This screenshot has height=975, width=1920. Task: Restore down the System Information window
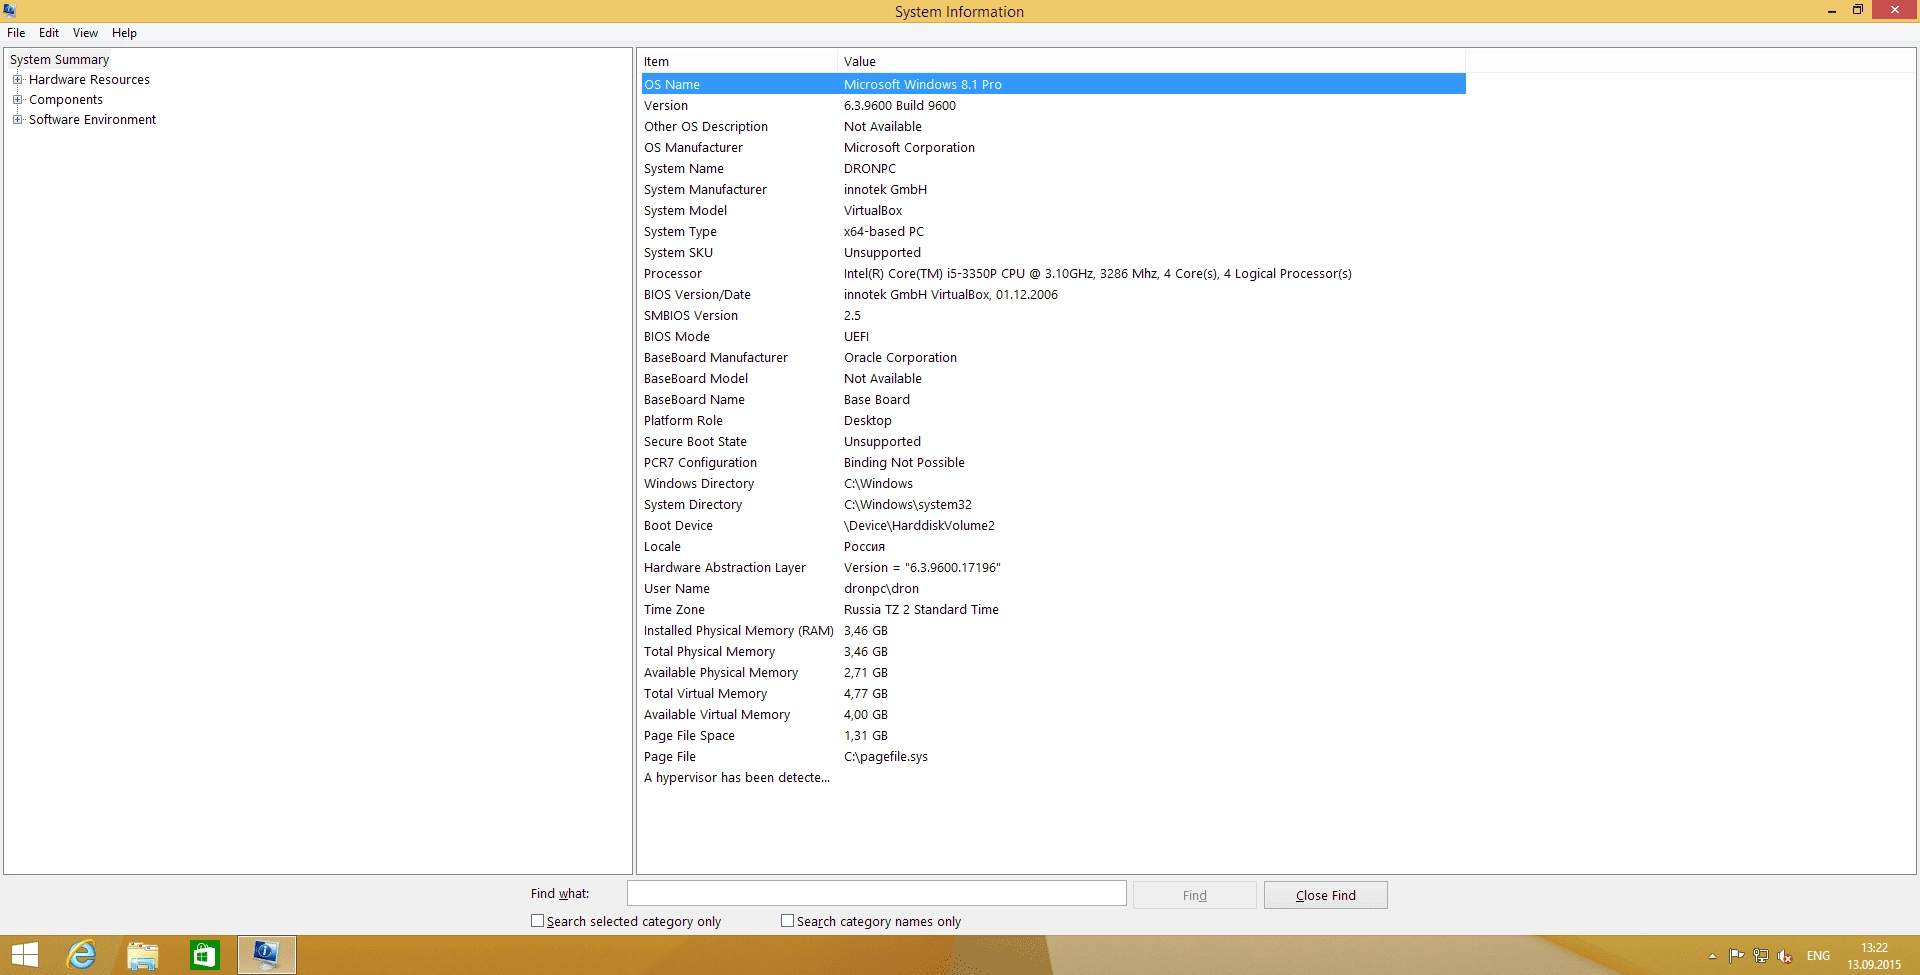pos(1858,10)
